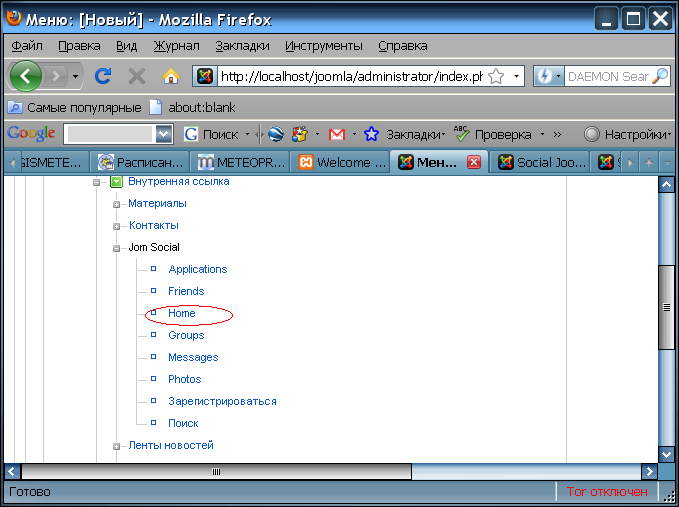
Task: Open the Закладки menu in menu bar
Action: point(242,45)
